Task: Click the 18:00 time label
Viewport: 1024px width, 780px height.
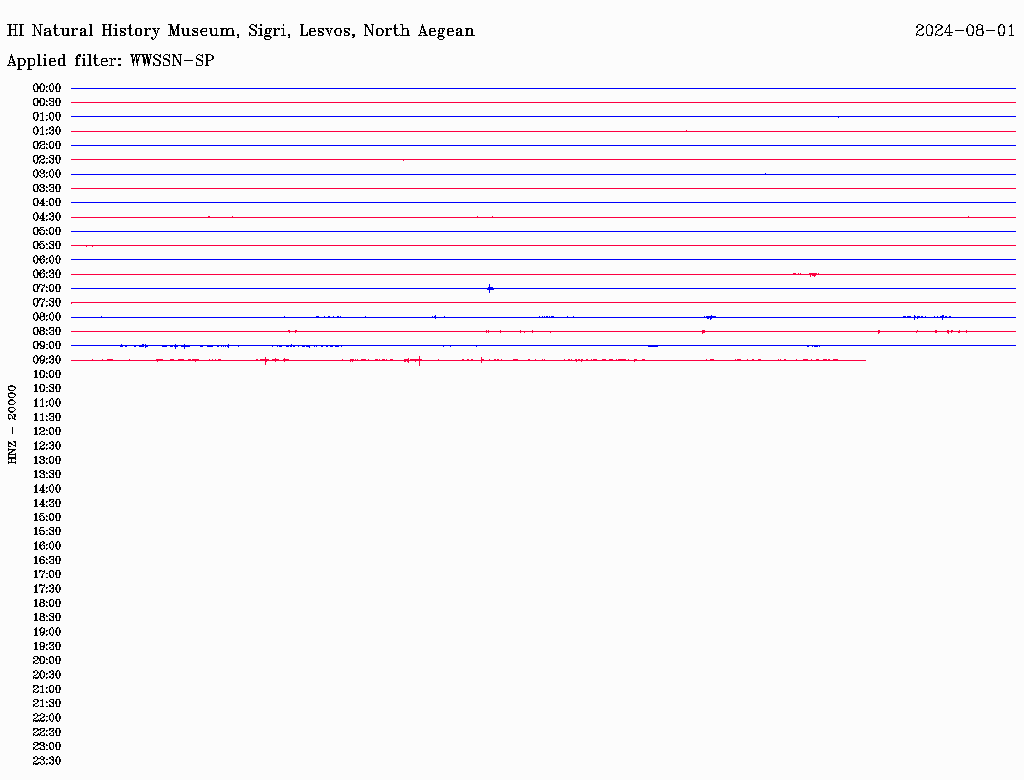Action: [x=47, y=603]
